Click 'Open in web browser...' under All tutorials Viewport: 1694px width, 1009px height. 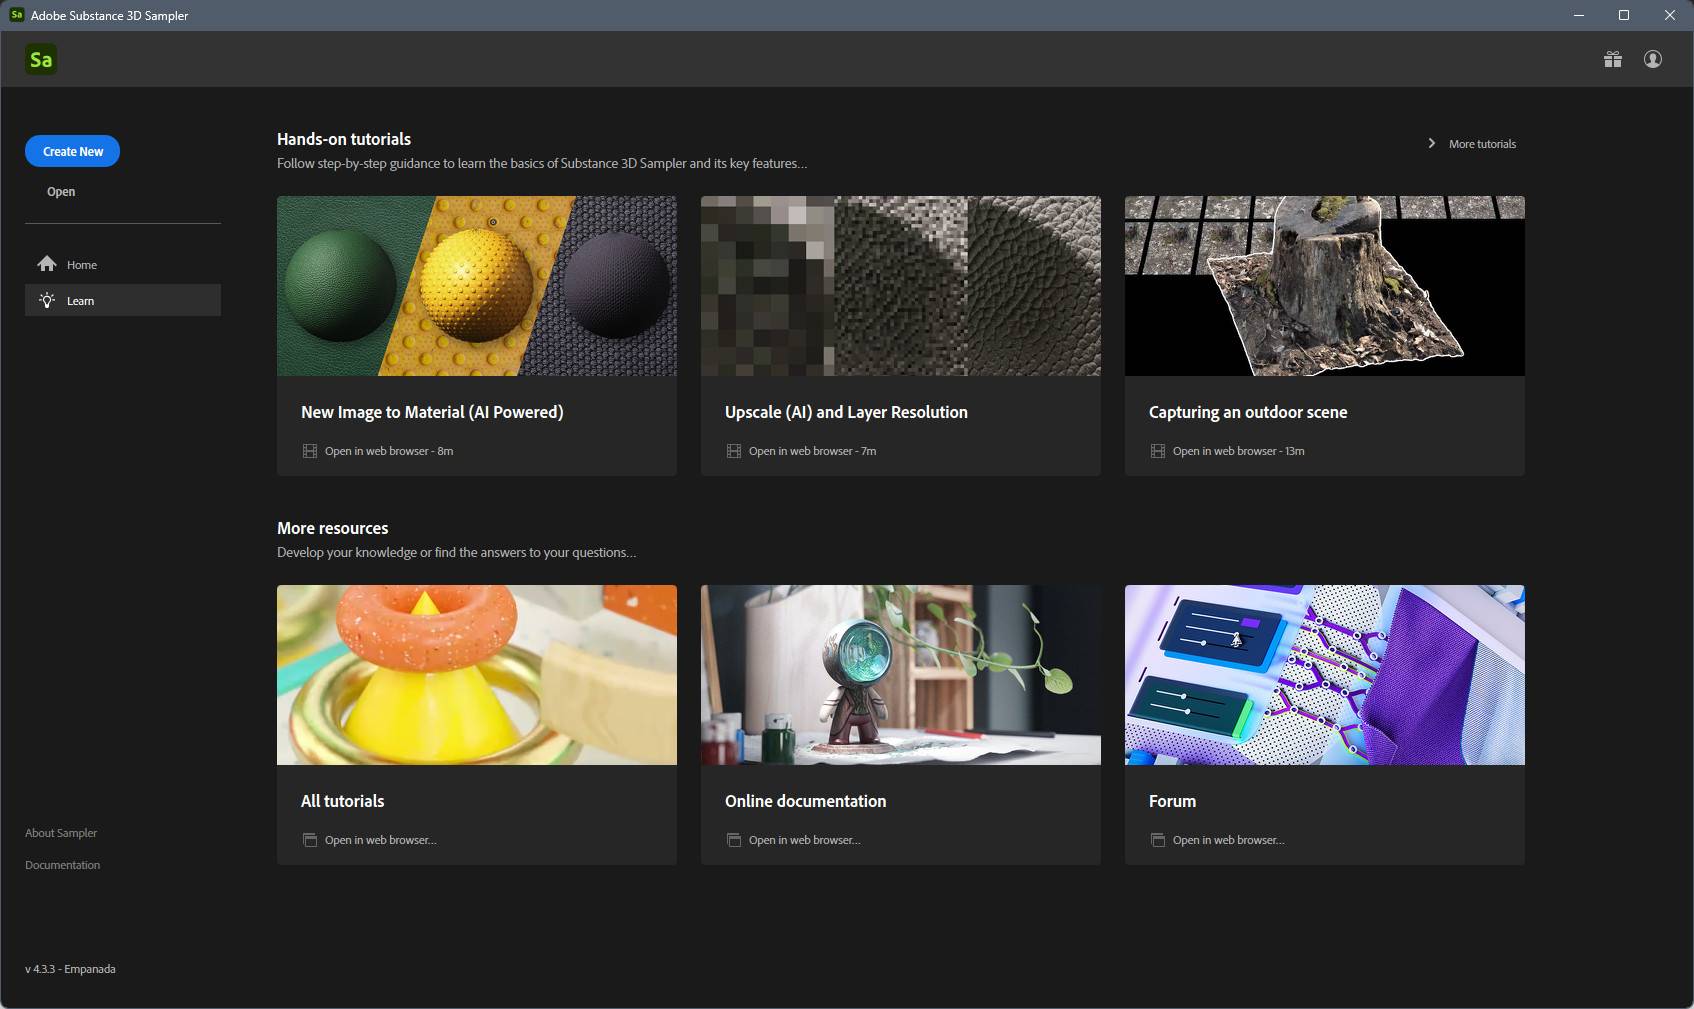coord(380,840)
